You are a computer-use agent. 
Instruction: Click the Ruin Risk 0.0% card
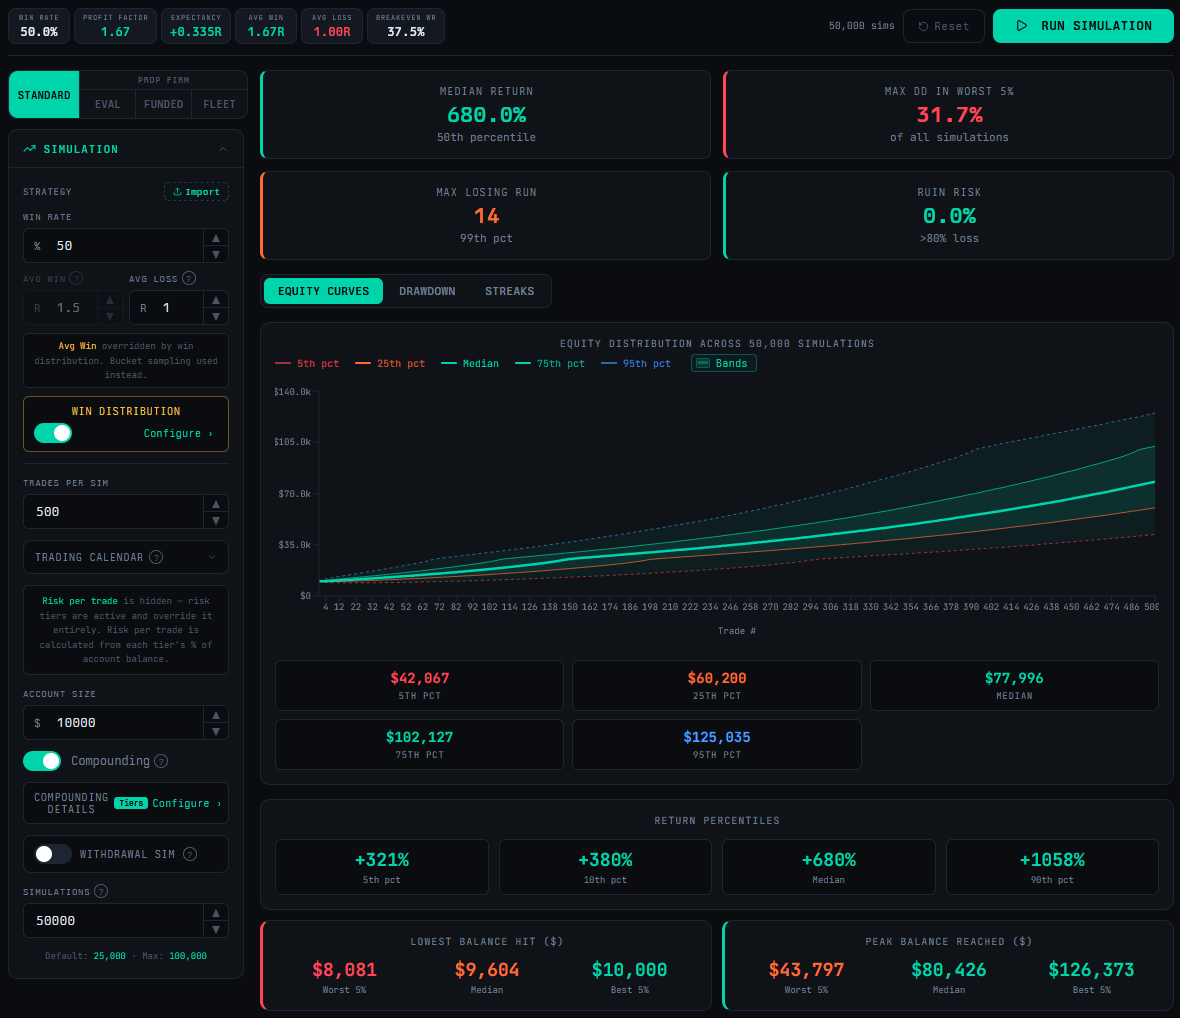tap(948, 215)
